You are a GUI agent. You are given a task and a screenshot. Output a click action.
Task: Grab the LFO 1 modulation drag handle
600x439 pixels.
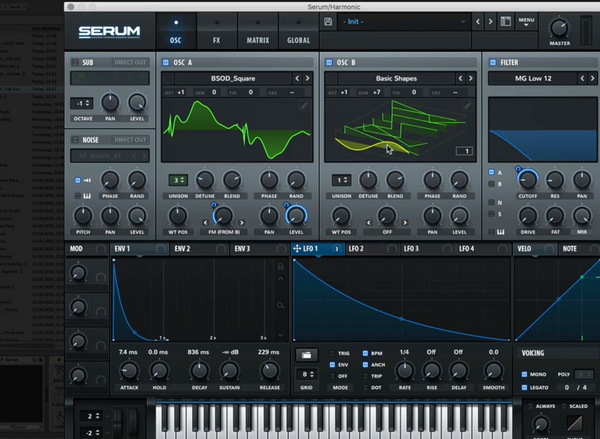(297, 249)
